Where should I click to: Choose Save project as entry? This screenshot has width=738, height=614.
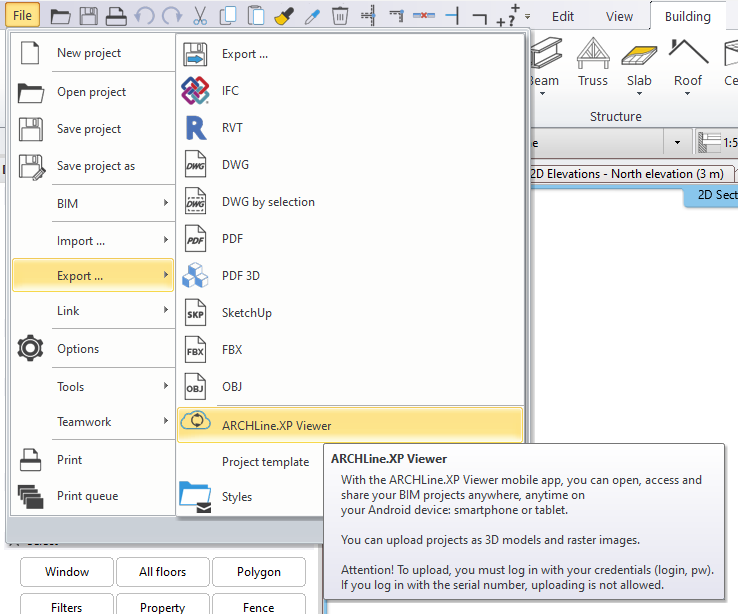(93, 166)
